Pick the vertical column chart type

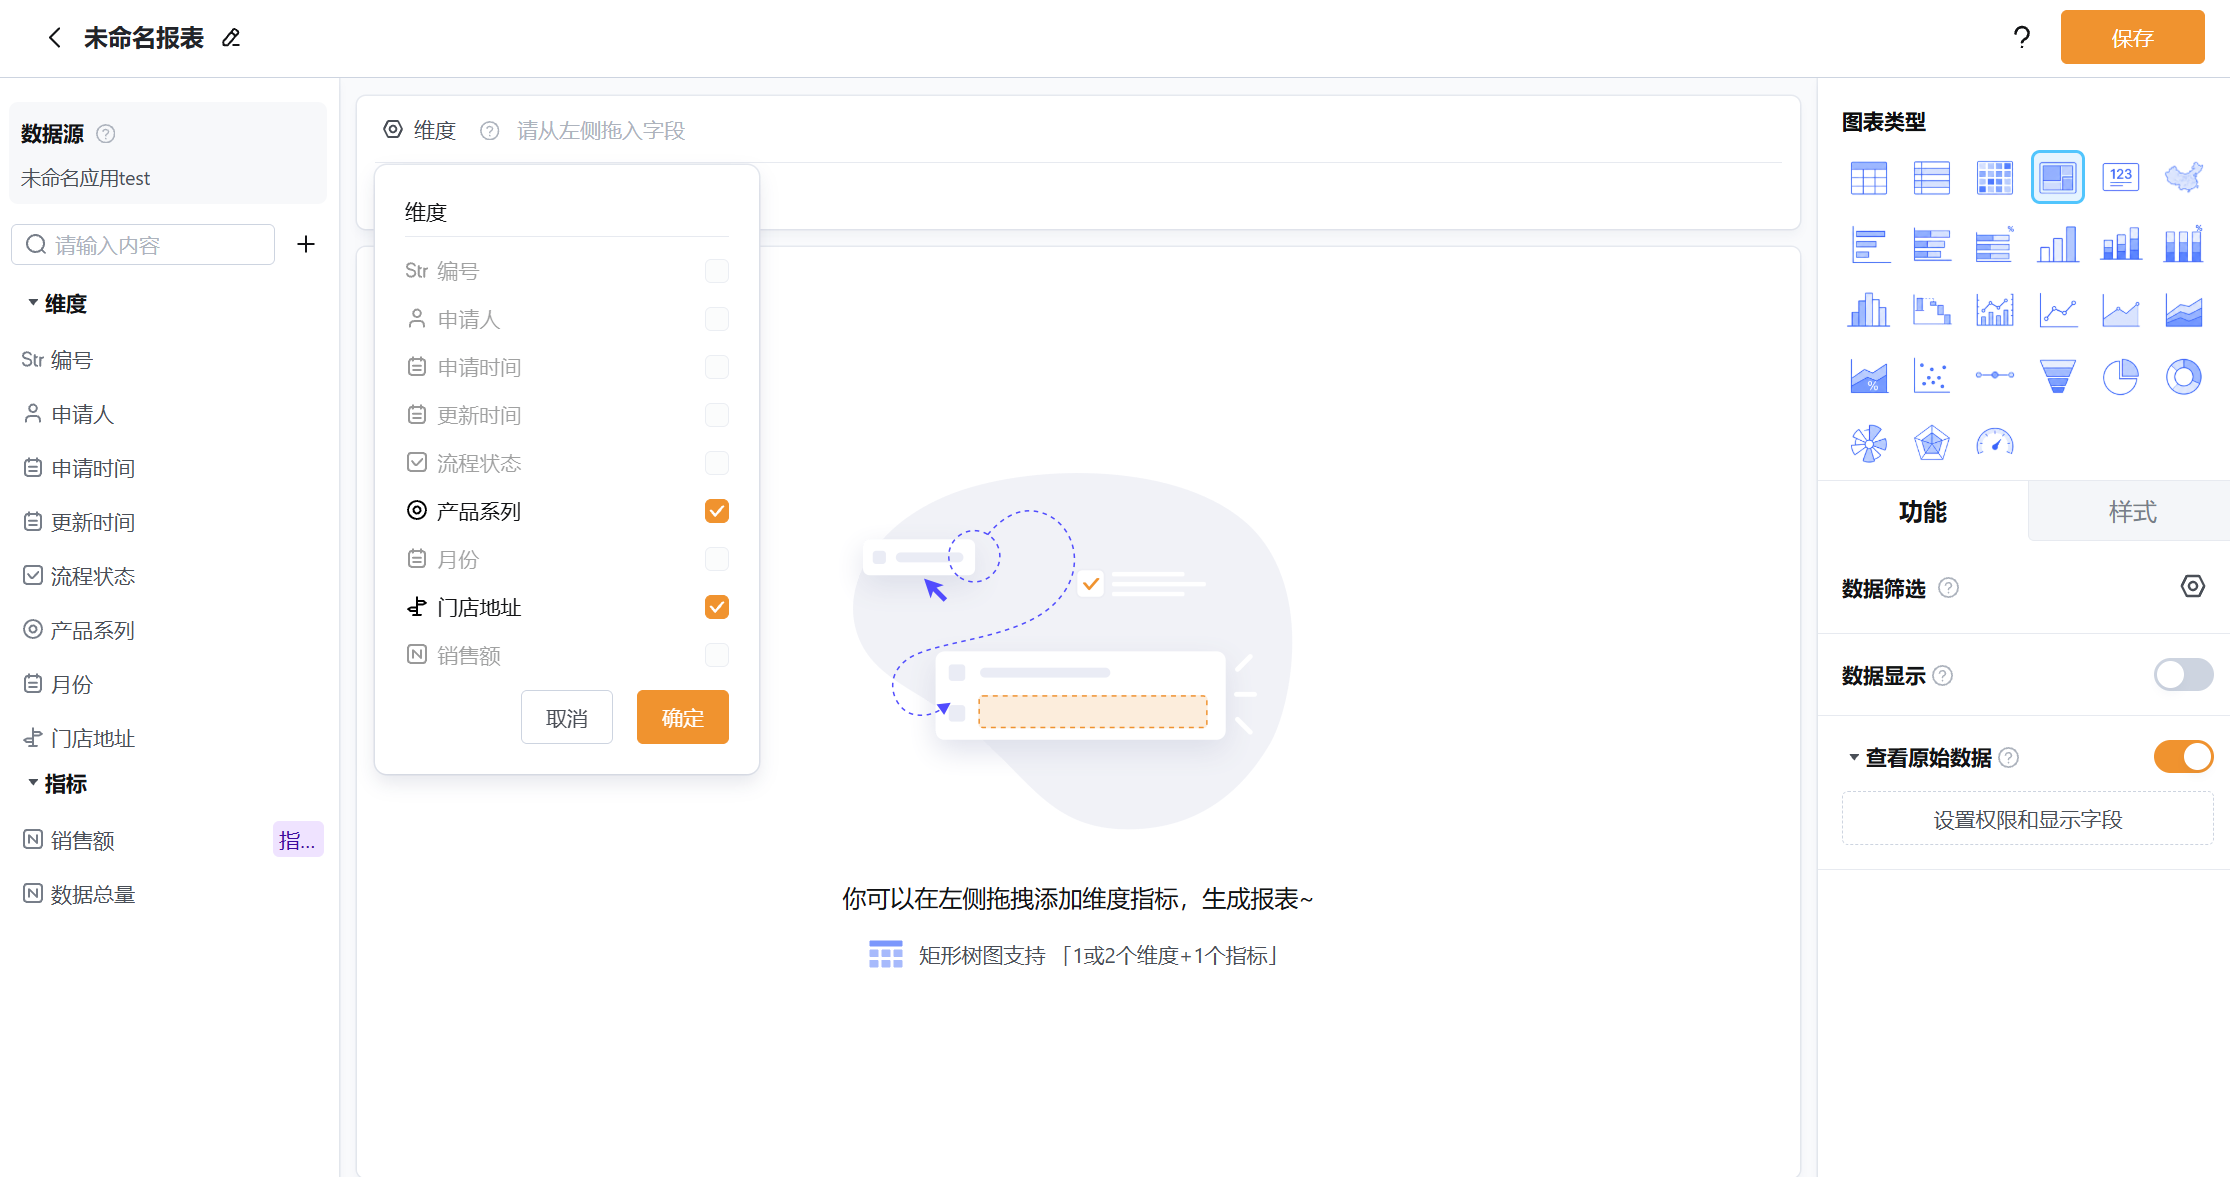(x=2057, y=244)
